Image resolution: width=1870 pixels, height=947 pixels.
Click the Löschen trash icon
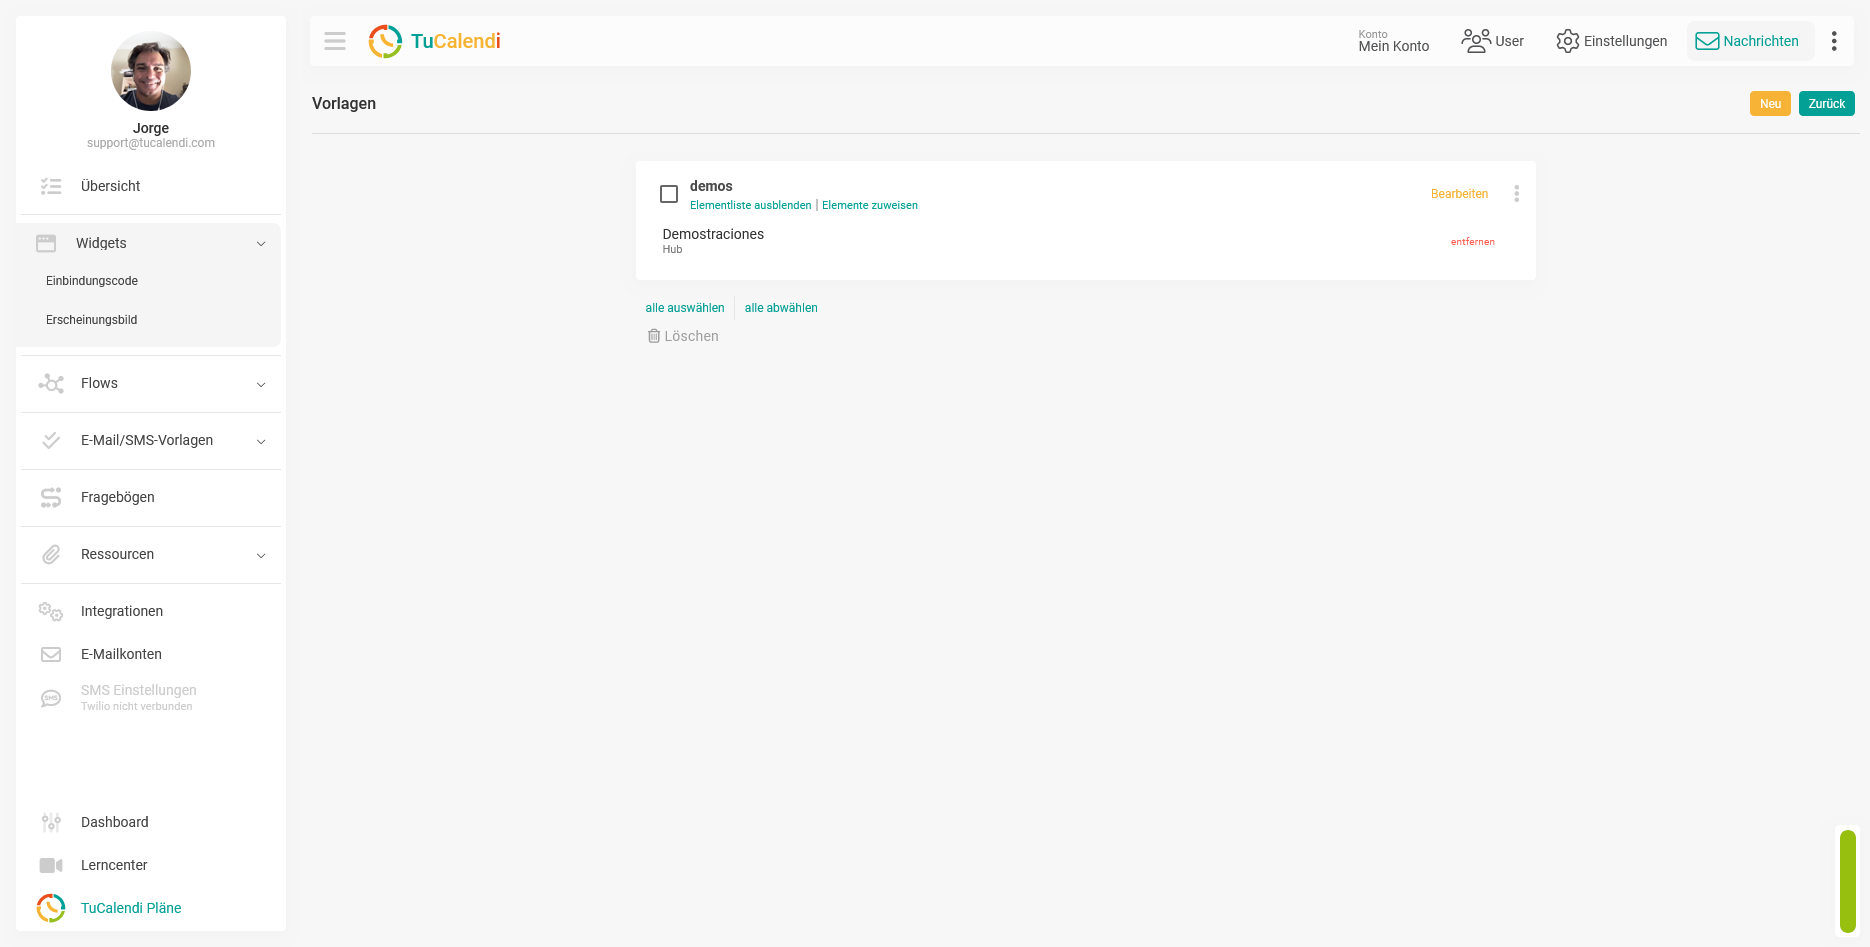point(654,336)
